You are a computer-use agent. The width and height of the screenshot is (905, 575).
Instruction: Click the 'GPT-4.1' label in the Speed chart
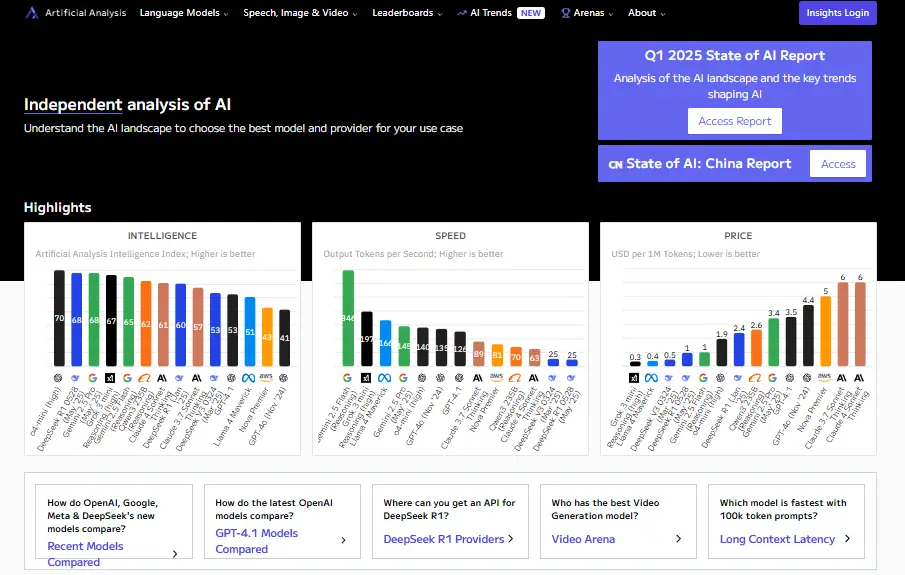451,401
